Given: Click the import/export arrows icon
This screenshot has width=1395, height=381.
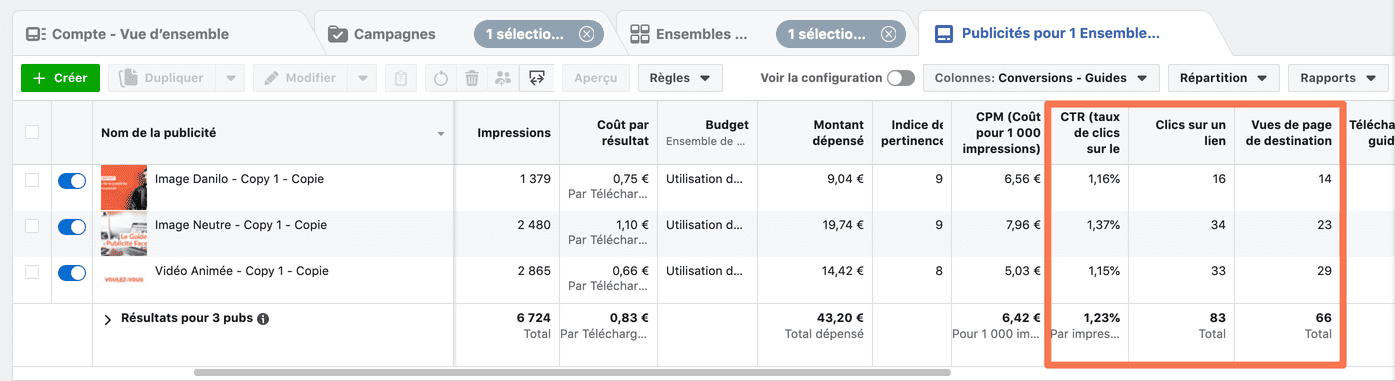Looking at the screenshot, I should coord(537,78).
